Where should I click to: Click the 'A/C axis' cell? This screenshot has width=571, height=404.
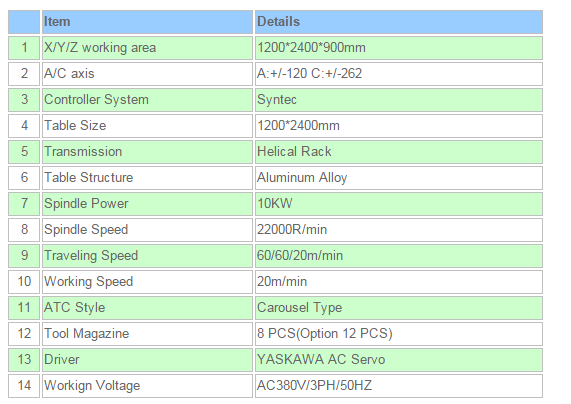147,74
